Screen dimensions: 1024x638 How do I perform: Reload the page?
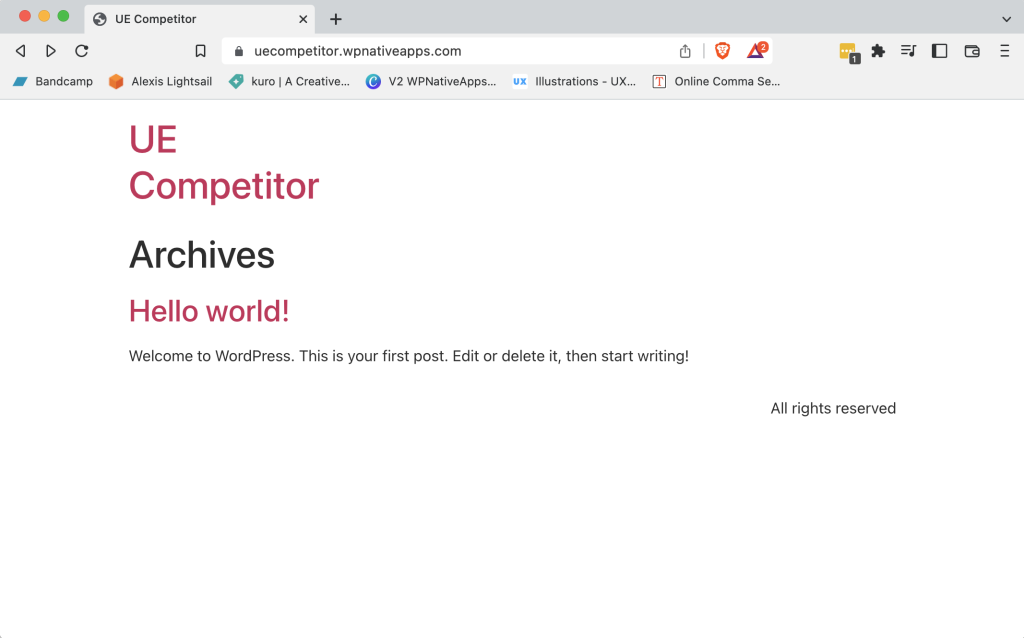82,51
